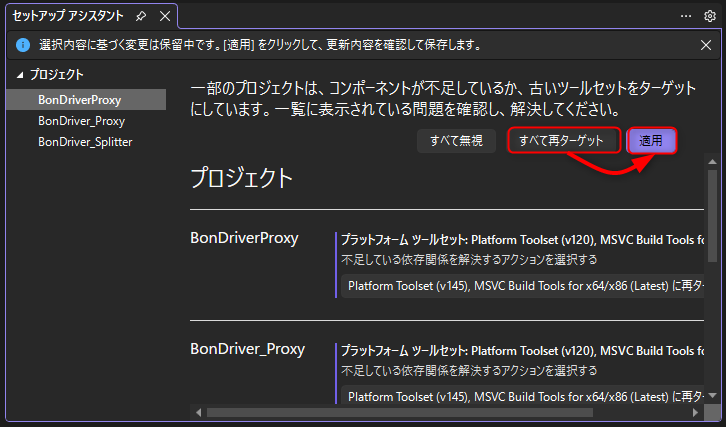
Task: Click the horizontal scrollbar thumb
Action: coord(400,412)
